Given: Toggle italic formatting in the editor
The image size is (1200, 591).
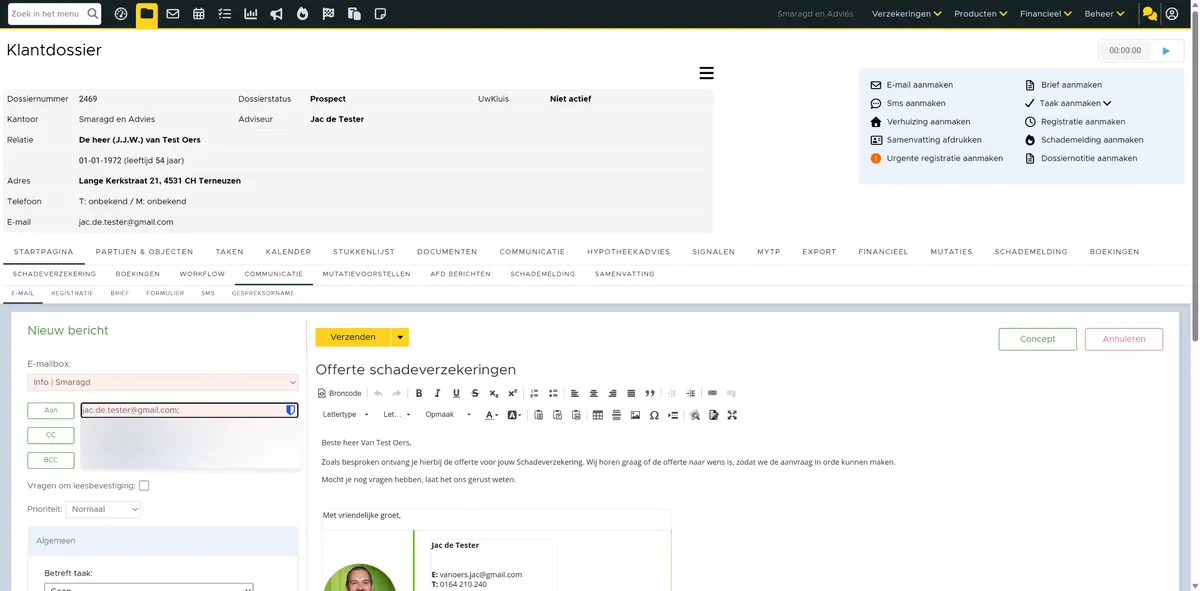Looking at the screenshot, I should (x=438, y=393).
